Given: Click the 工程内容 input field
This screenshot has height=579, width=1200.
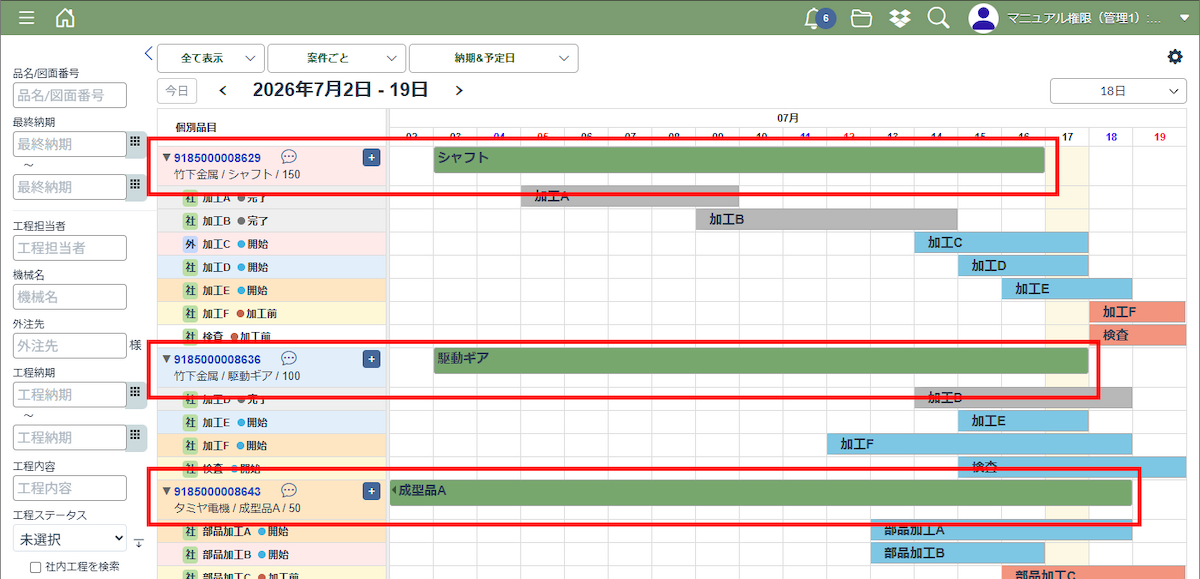Looking at the screenshot, I should [70, 488].
